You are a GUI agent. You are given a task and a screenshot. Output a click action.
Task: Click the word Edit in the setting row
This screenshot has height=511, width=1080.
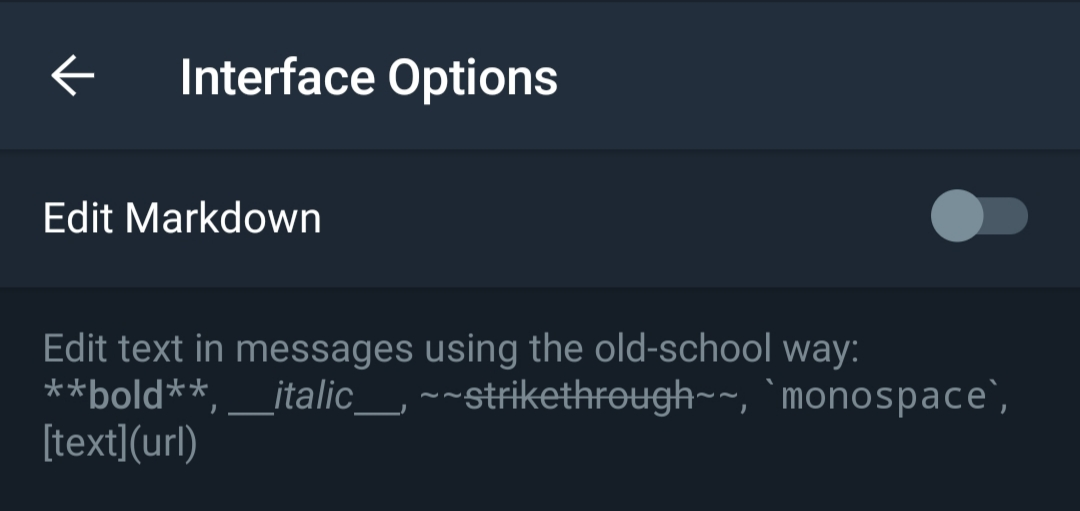coord(79,218)
